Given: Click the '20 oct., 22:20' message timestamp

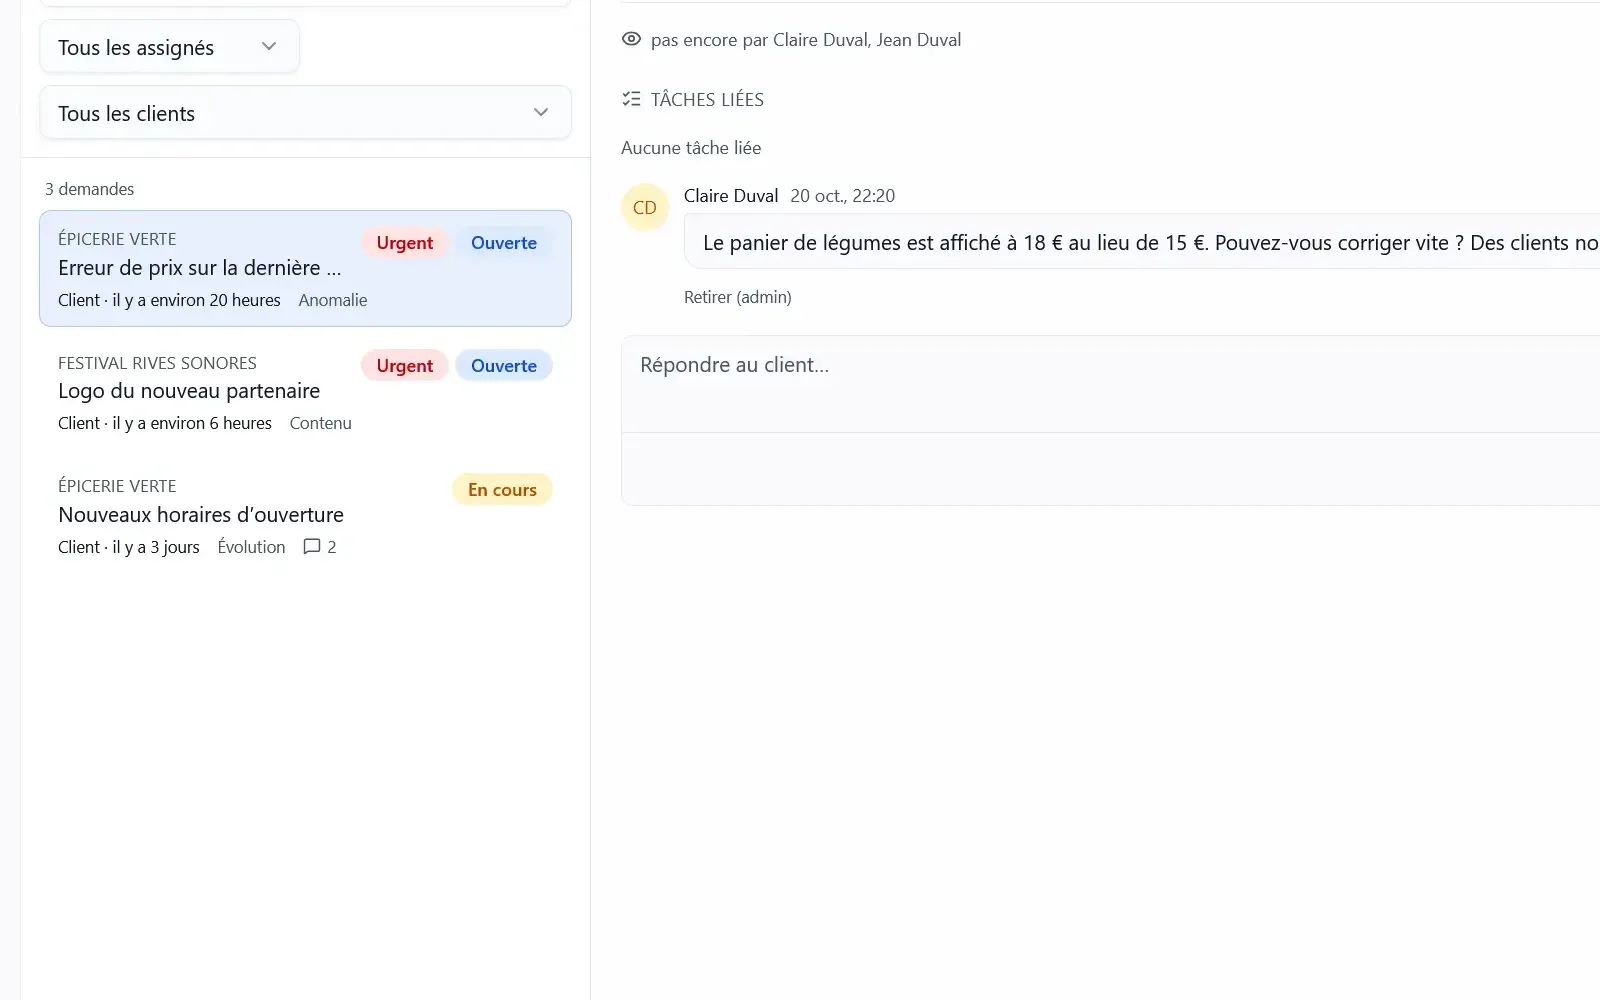Looking at the screenshot, I should [843, 196].
